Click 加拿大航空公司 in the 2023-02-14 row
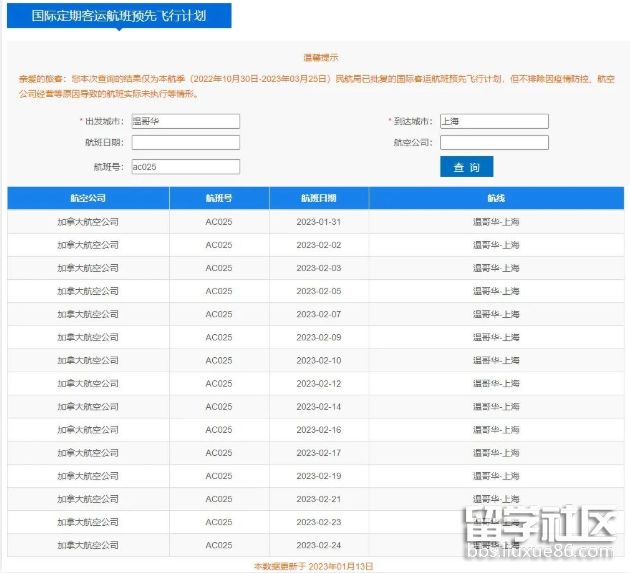Screen dimensions: 630x573 click(x=88, y=407)
